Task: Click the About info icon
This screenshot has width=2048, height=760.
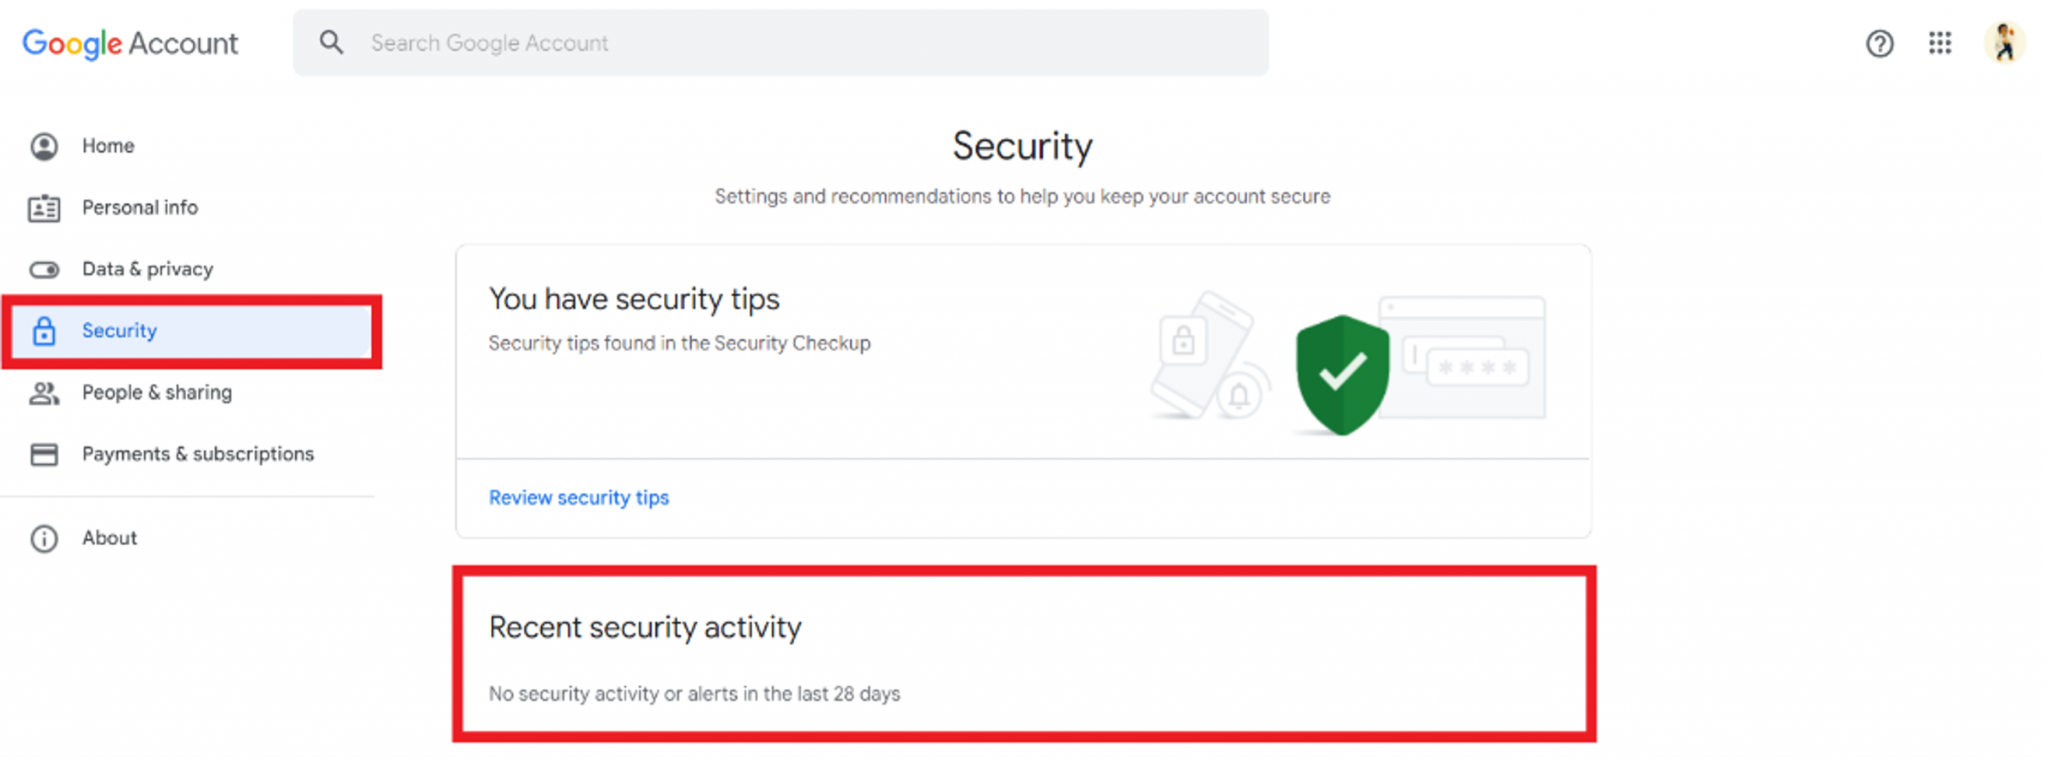Action: click(x=44, y=539)
